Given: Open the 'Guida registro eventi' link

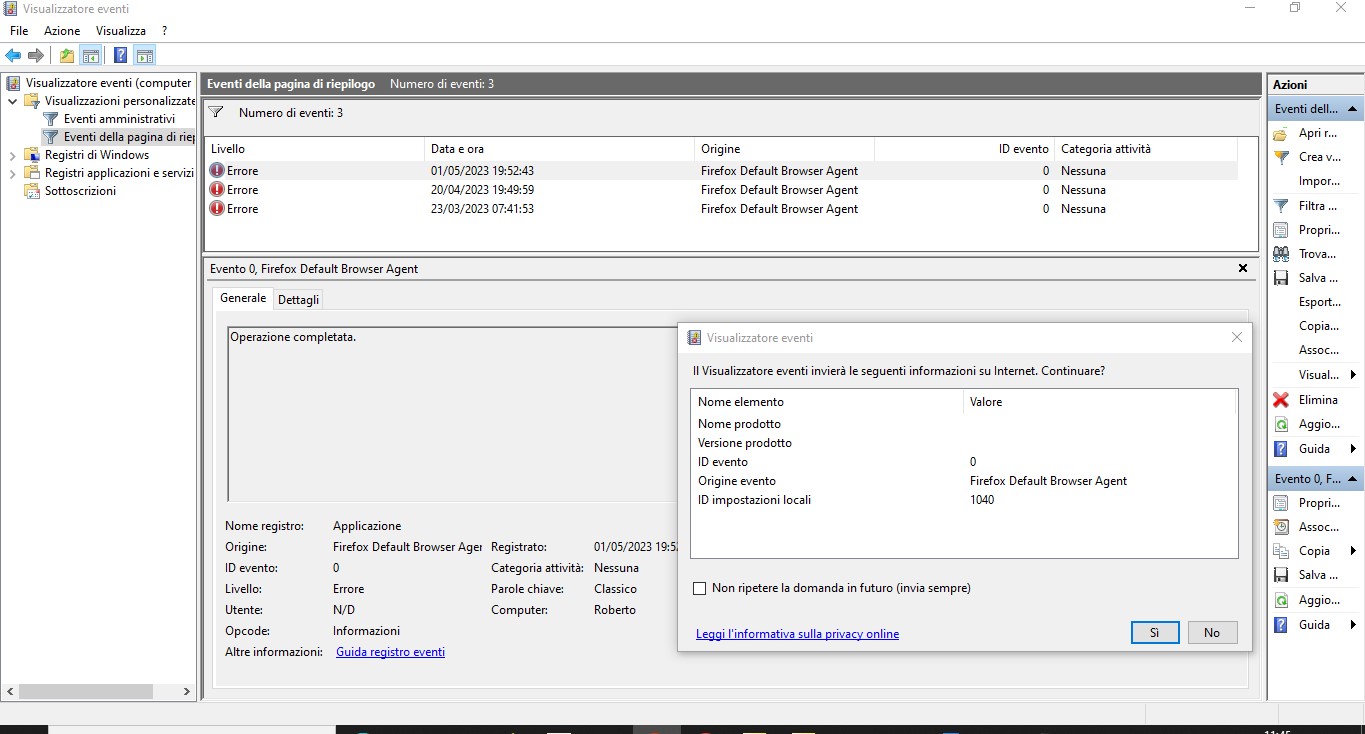Looking at the screenshot, I should coord(390,652).
